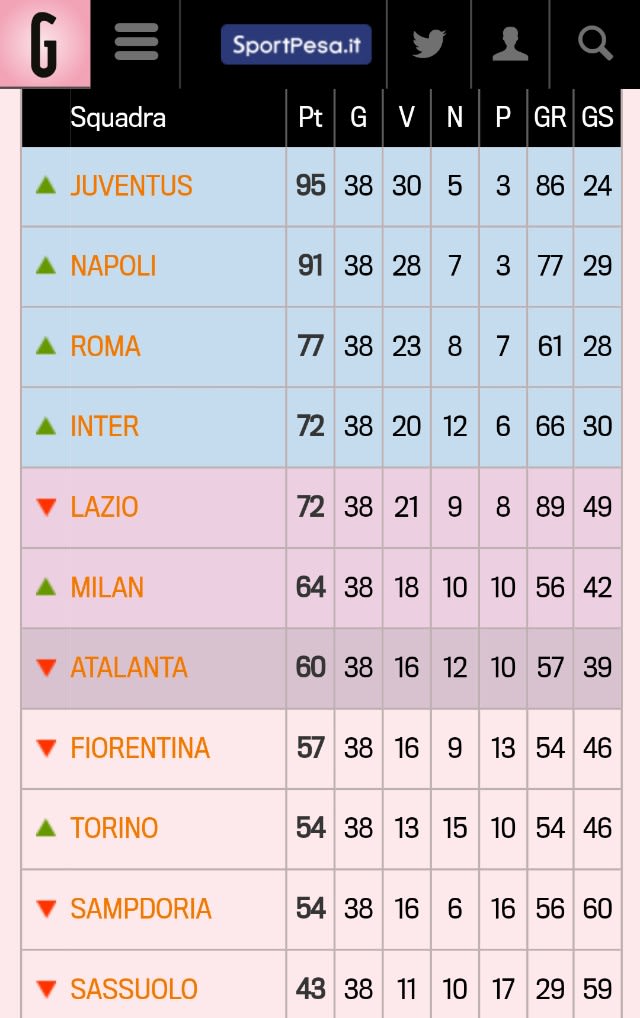The width and height of the screenshot is (640, 1018).
Task: Open the JUVENTUS team link
Action: click(x=131, y=186)
